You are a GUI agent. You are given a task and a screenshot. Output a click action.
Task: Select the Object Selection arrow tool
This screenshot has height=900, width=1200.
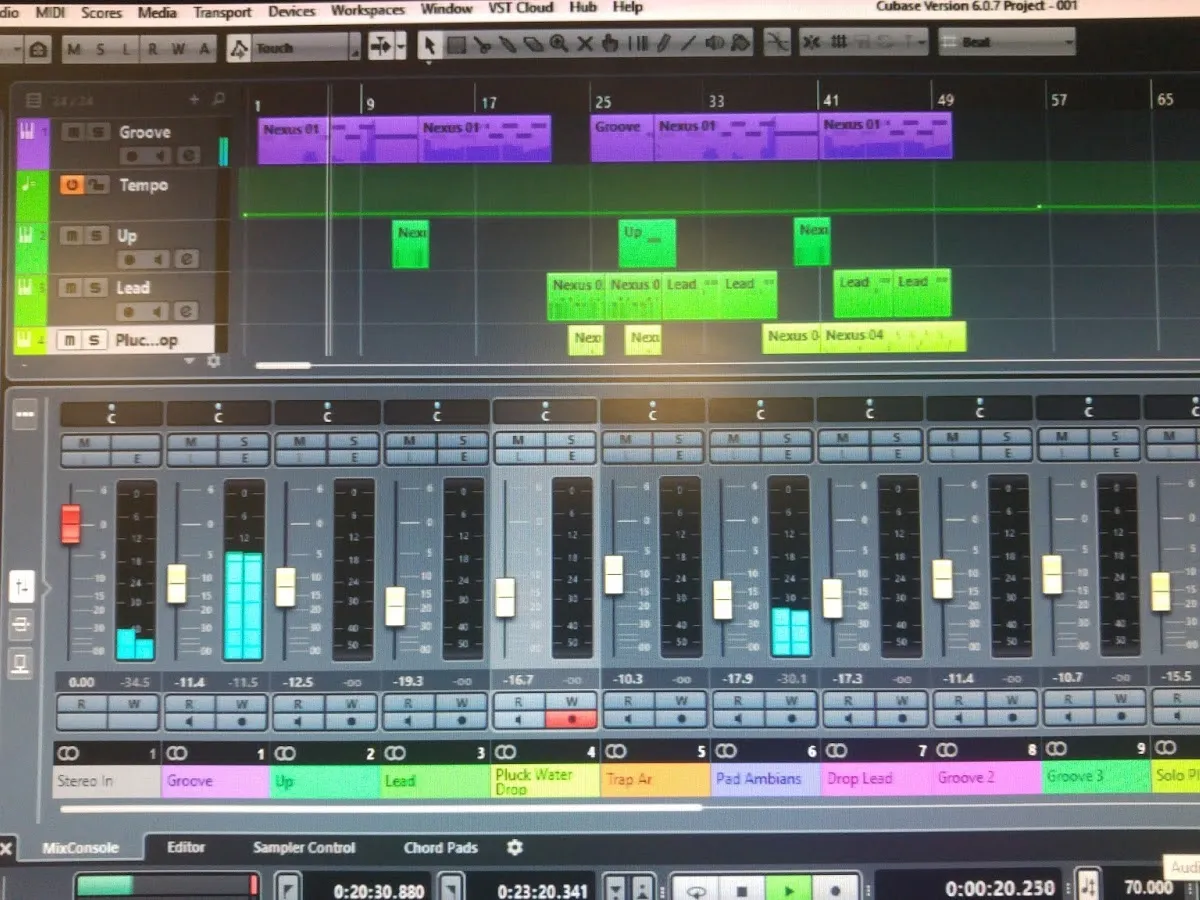[x=429, y=45]
